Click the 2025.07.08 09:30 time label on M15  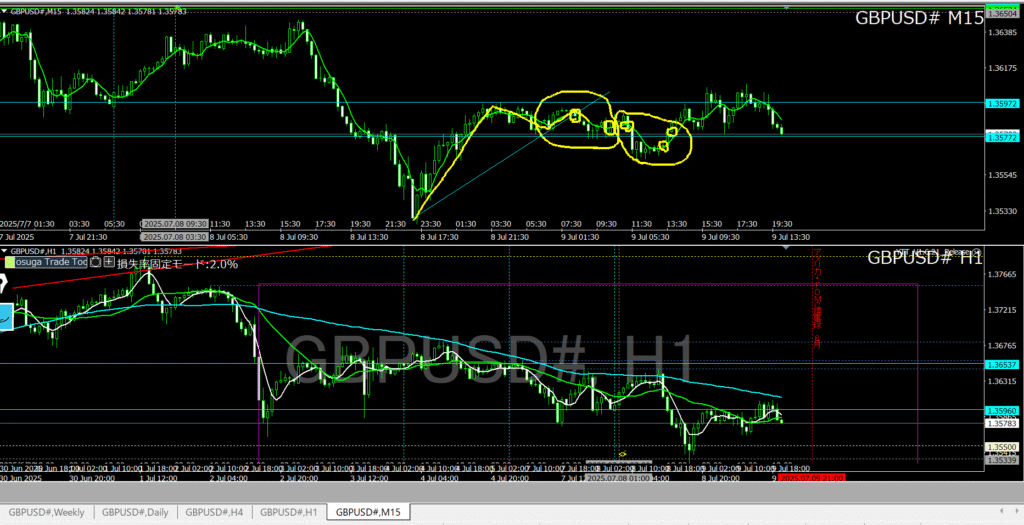pyautogui.click(x=174, y=224)
